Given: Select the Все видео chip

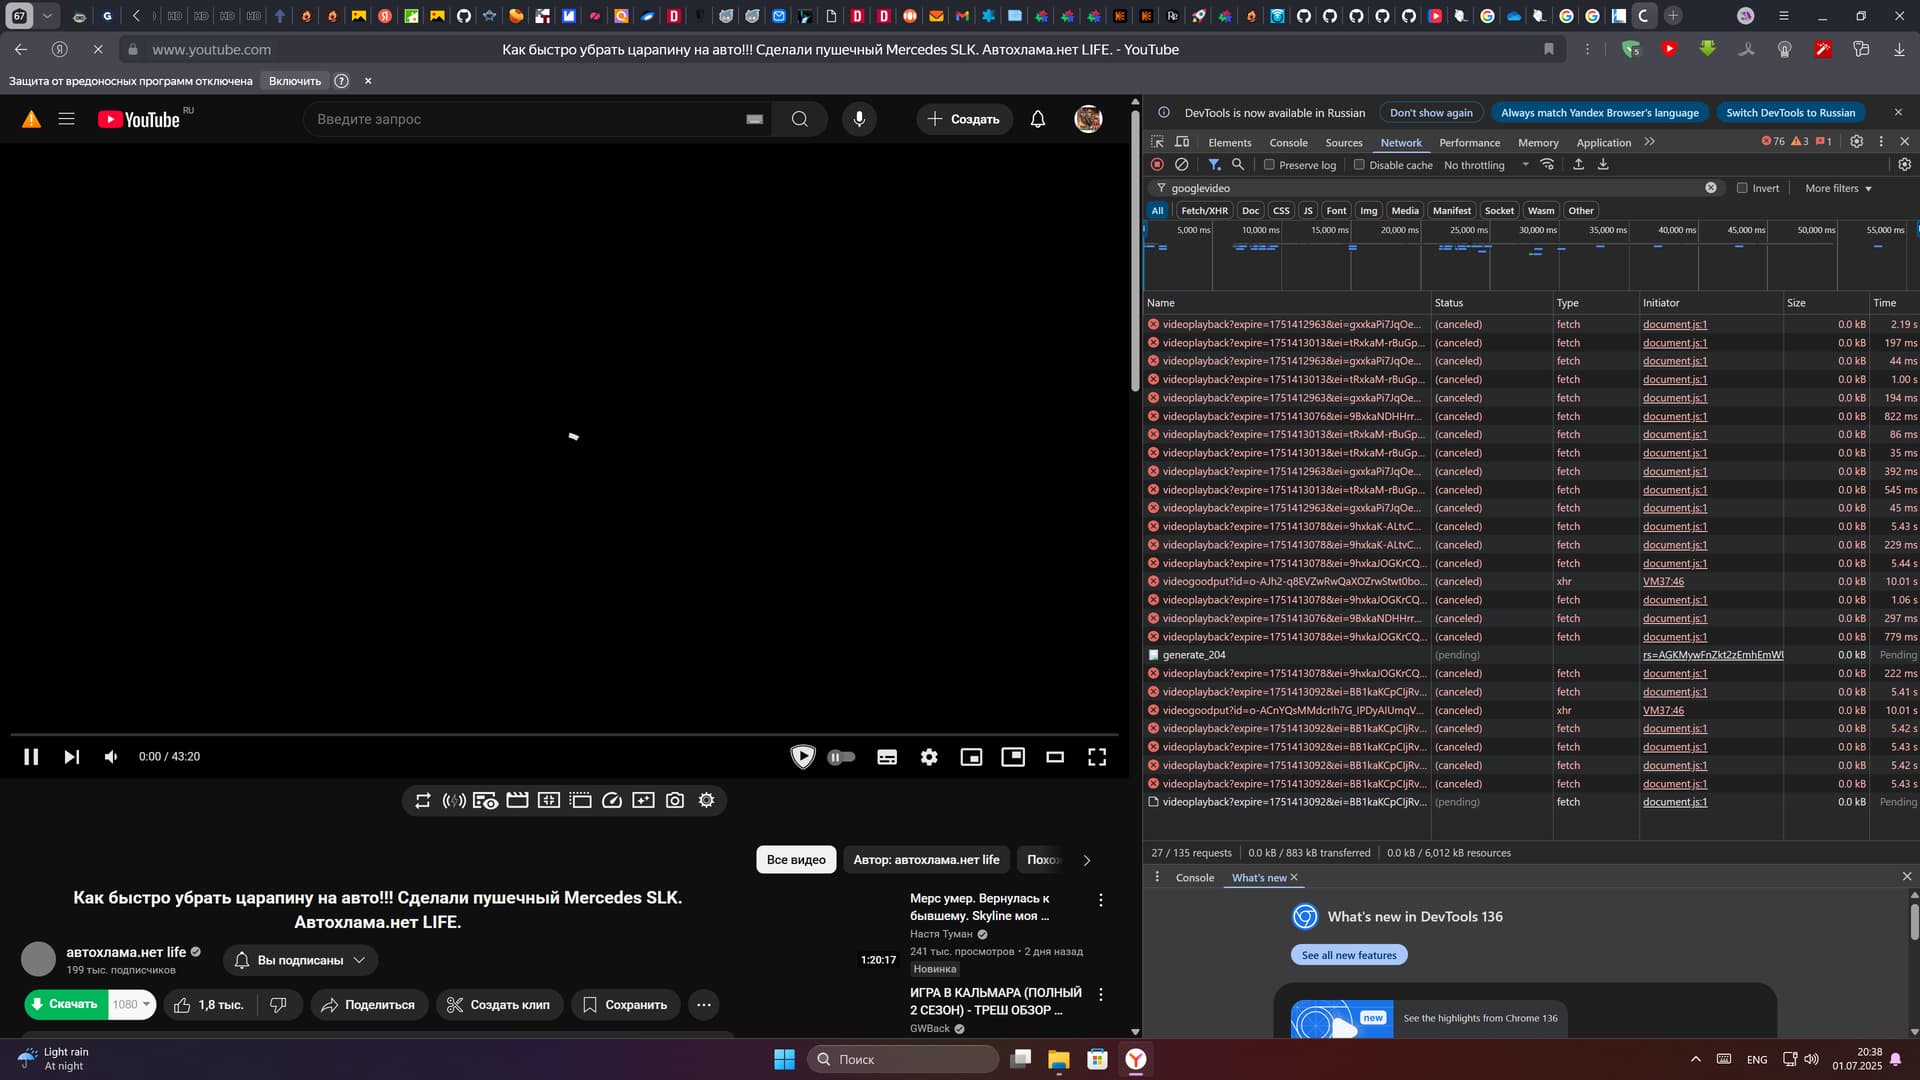Looking at the screenshot, I should coord(796,860).
